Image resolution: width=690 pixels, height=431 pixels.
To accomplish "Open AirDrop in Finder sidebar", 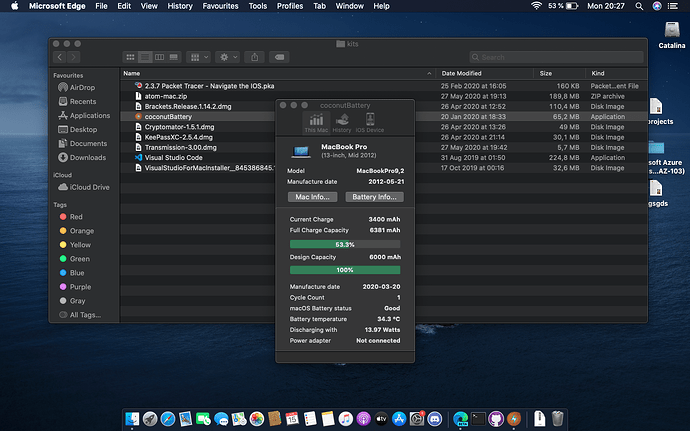I will pos(82,88).
